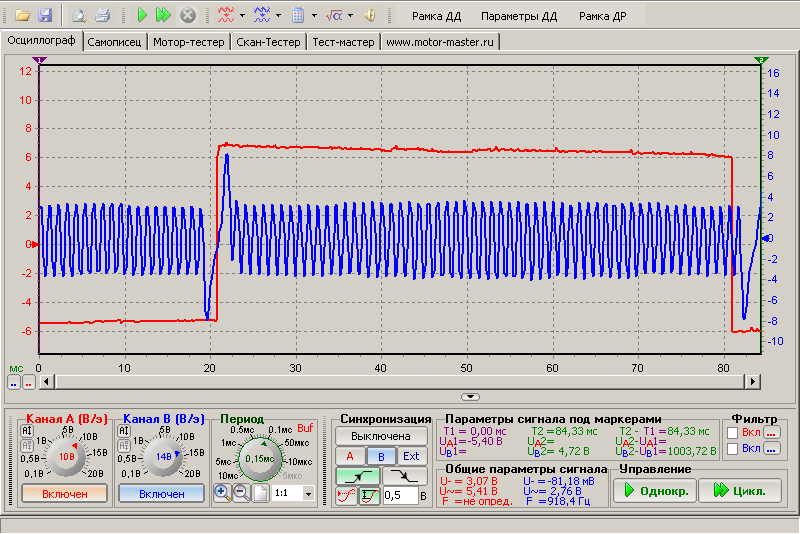Switch to the Мотор-тестер tab
The image size is (800, 534).
click(x=189, y=42)
